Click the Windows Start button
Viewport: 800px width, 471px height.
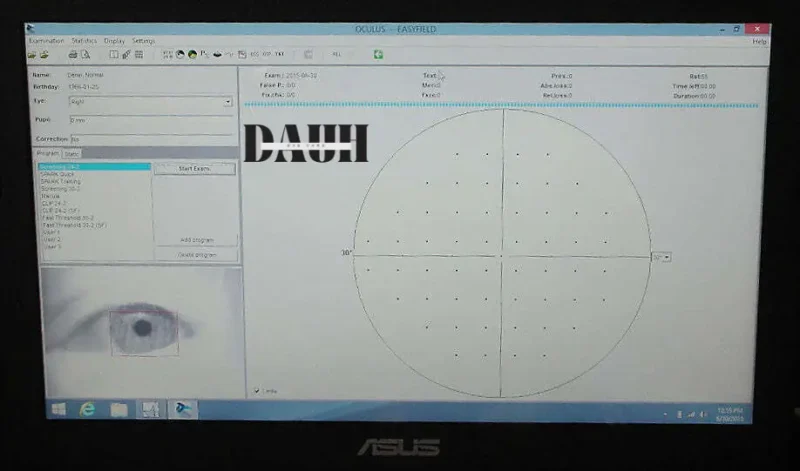coord(58,409)
